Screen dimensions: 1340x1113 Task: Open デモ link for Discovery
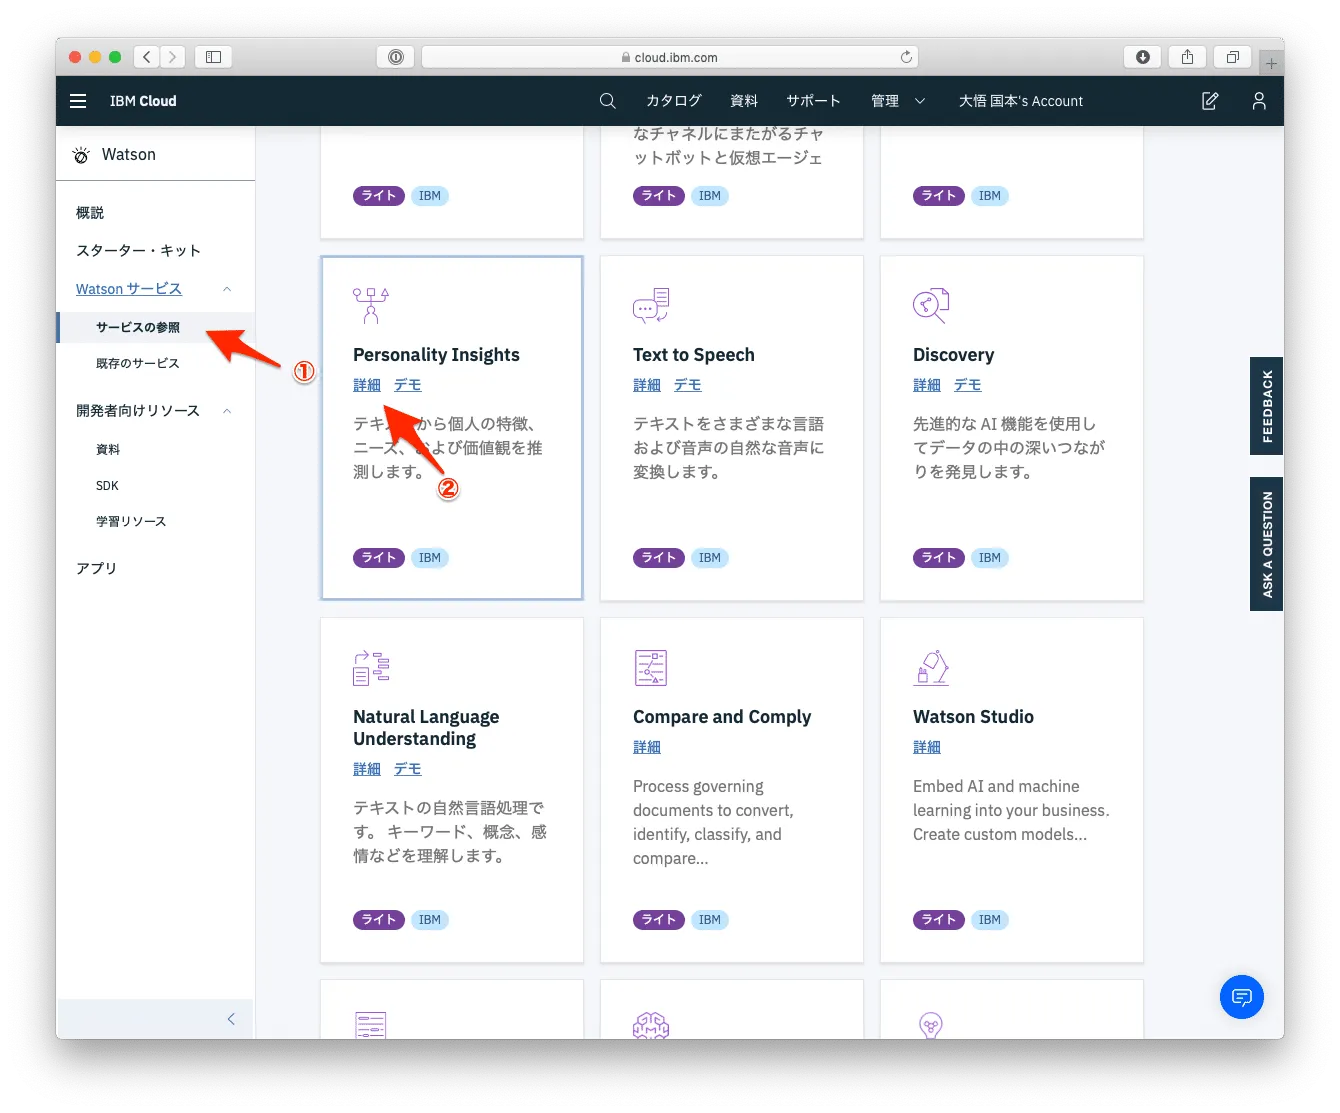point(968,385)
